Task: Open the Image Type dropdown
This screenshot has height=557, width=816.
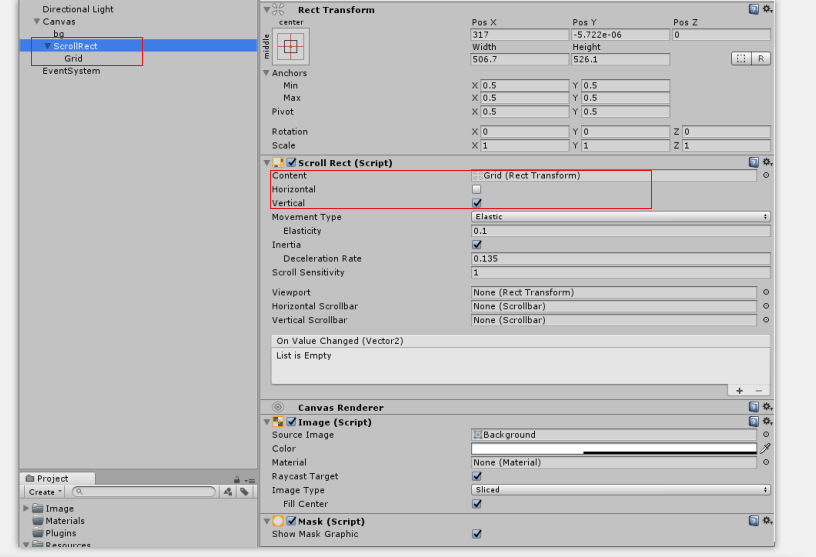Action: tap(620, 490)
